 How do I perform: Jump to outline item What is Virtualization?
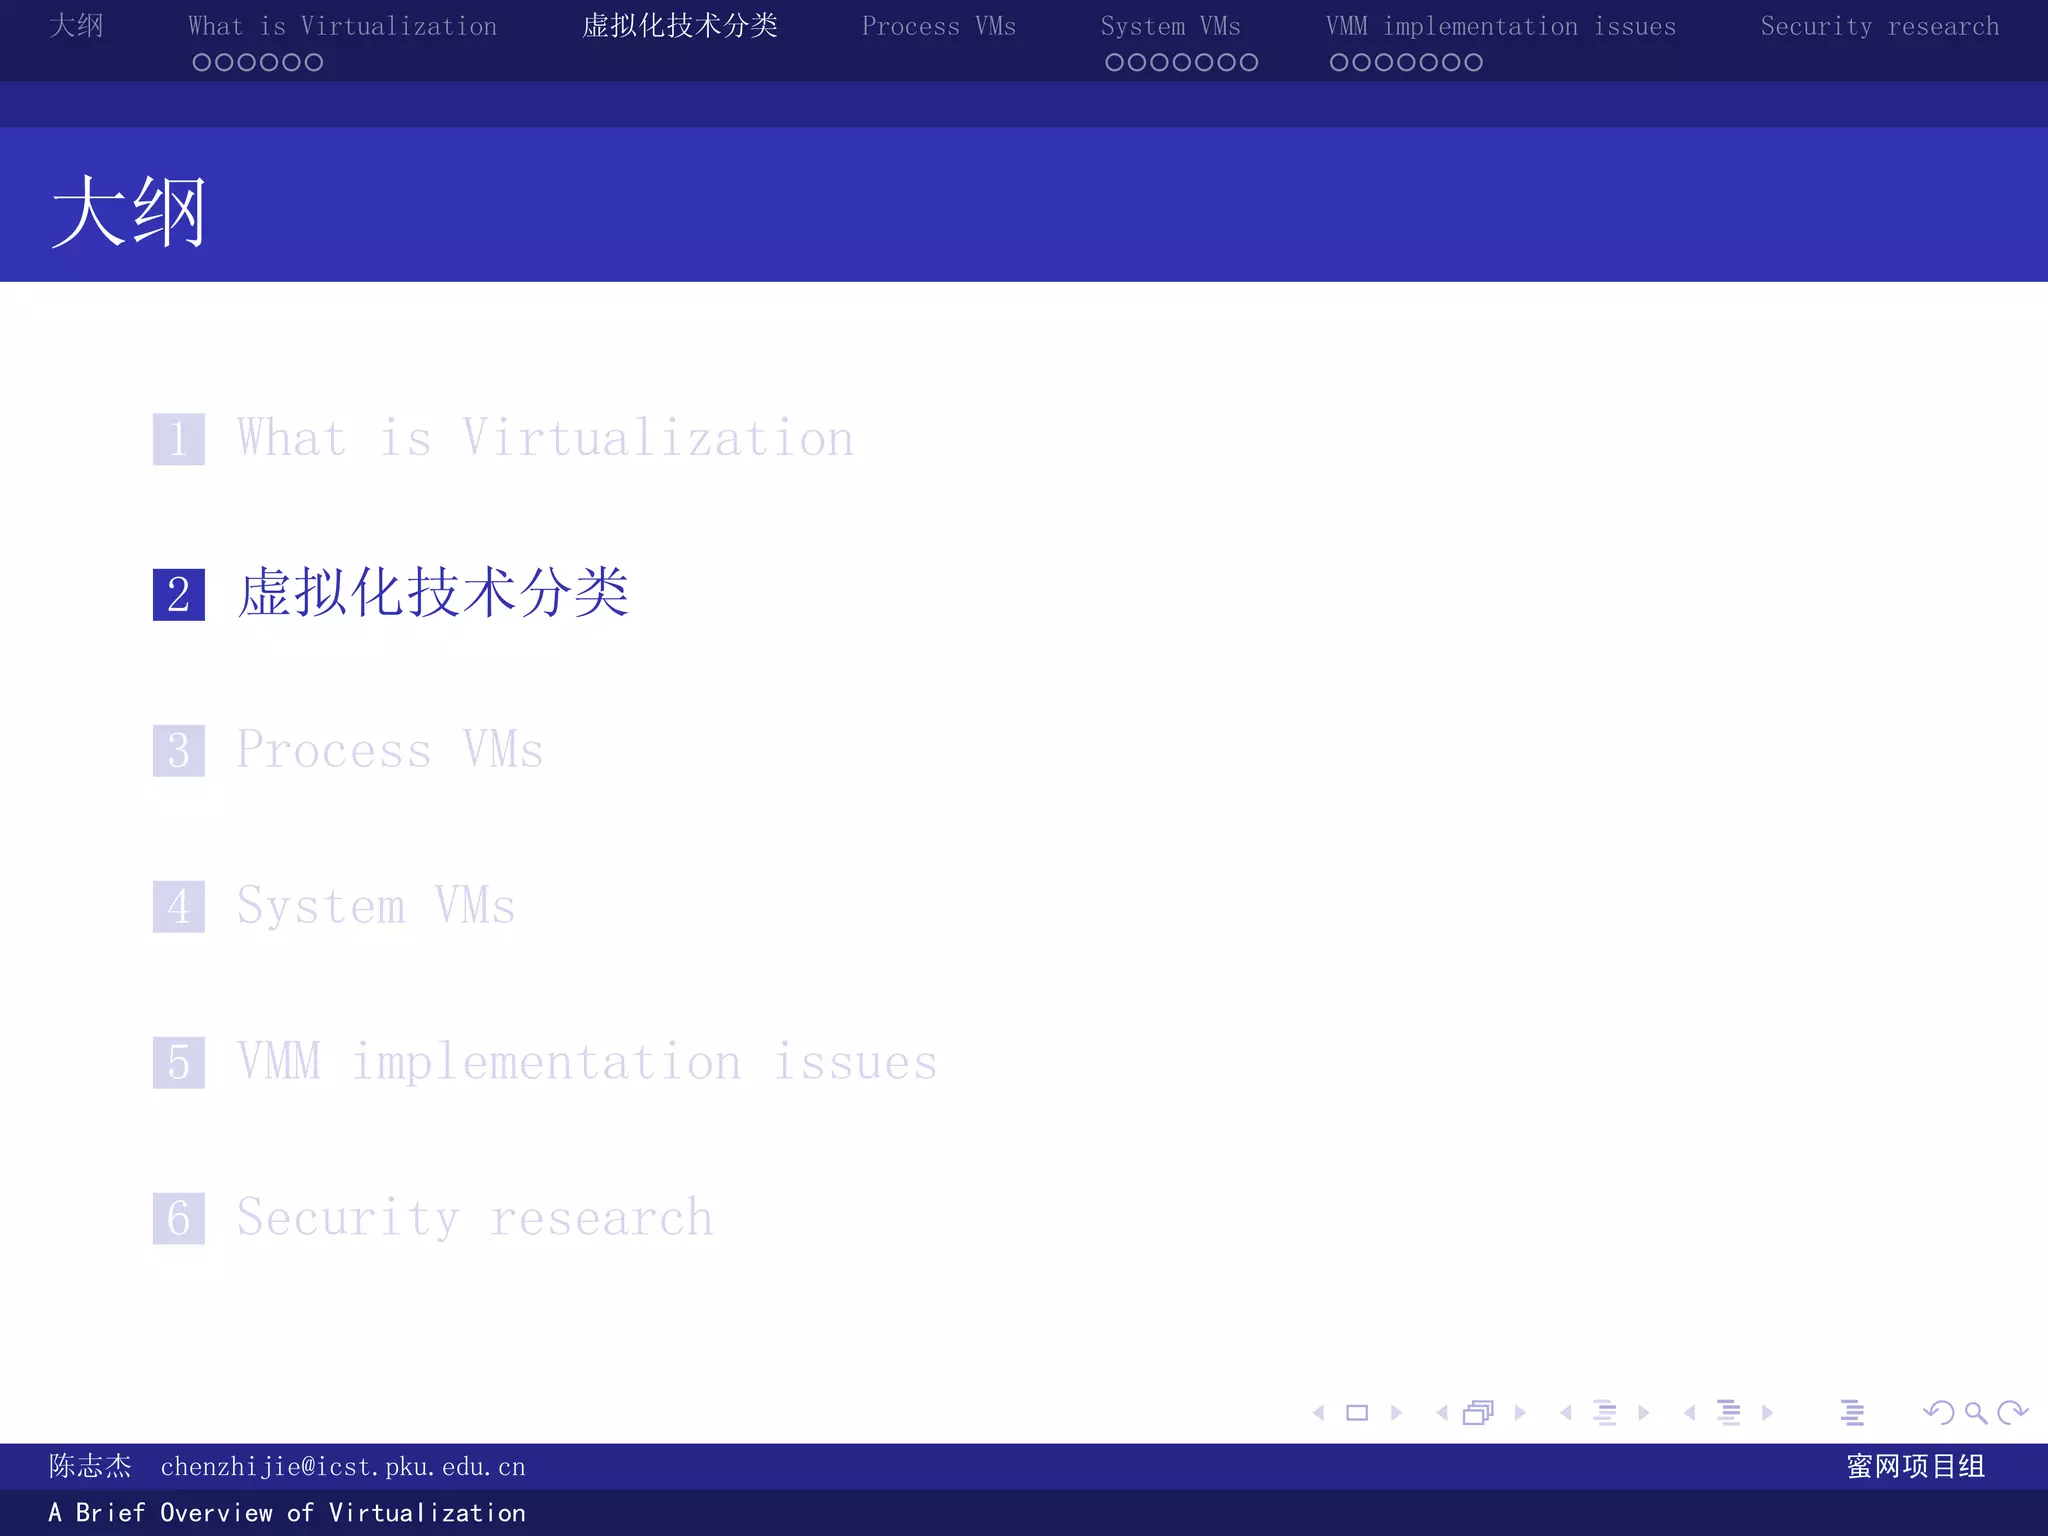click(x=545, y=439)
